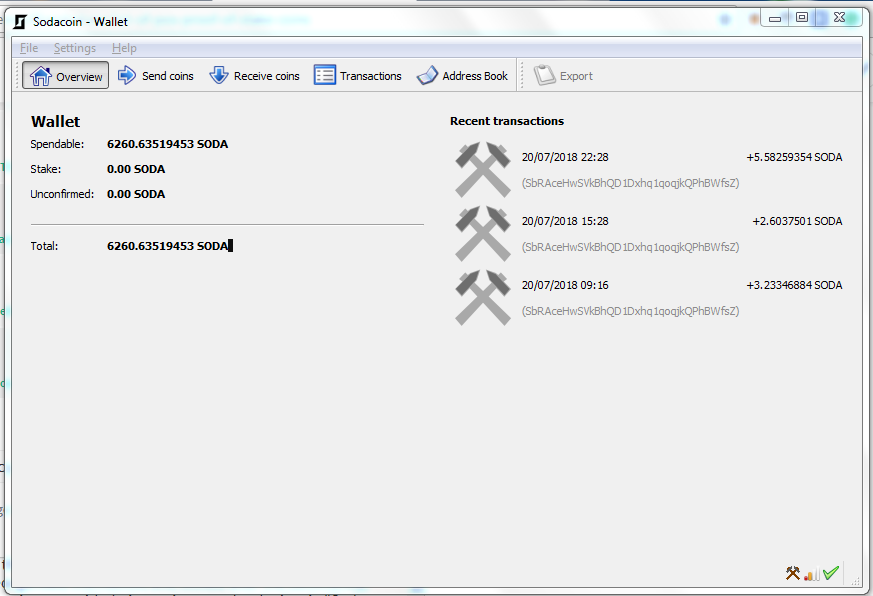Viewport: 873px width, 596px height.
Task: Minimize the Sodacoin wallet window
Action: (775, 19)
